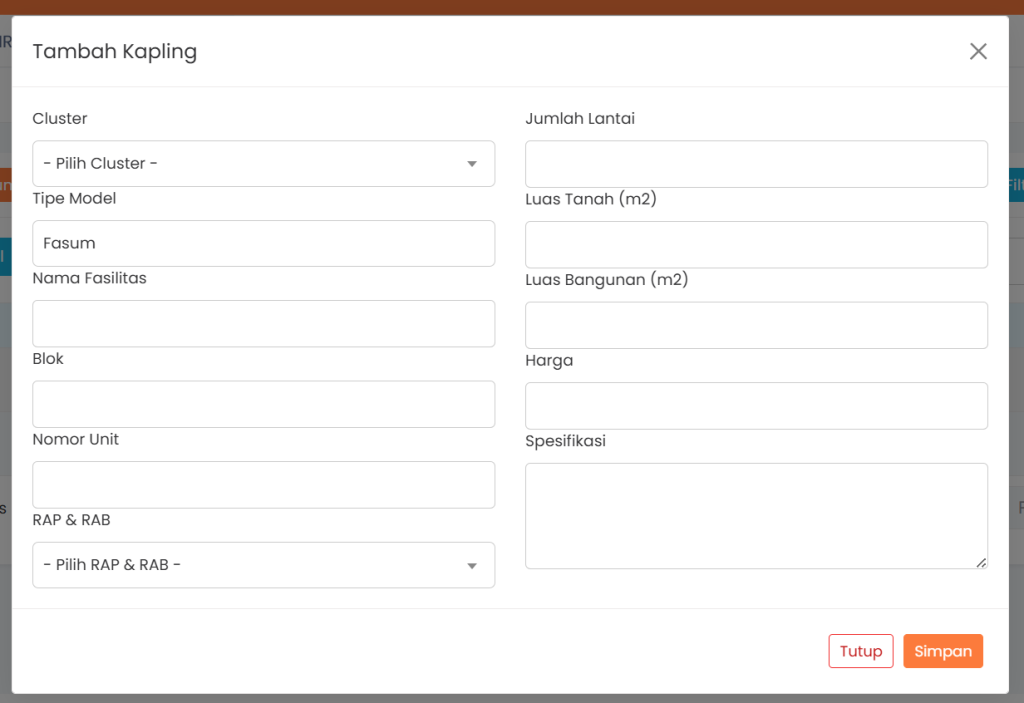This screenshot has width=1024, height=703.
Task: Close the Tambah Kapling dialog with X
Action: coord(978,52)
